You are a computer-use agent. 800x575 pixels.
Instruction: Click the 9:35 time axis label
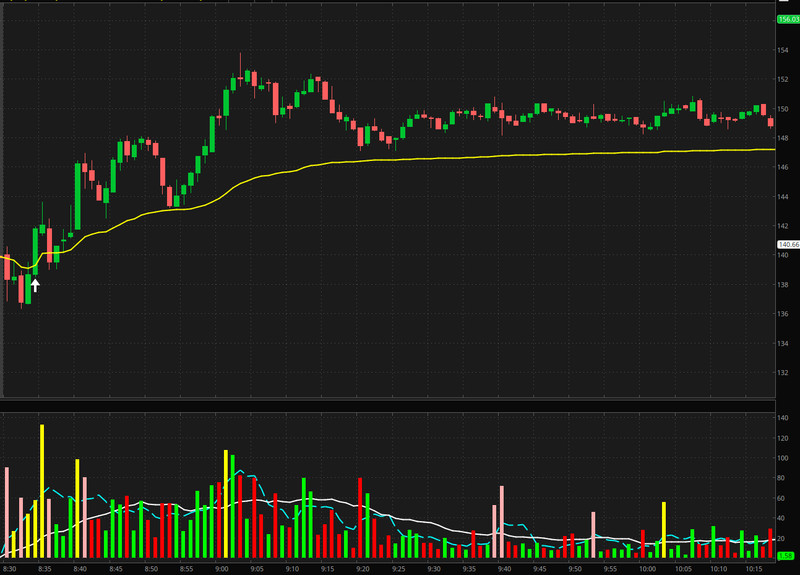coord(469,569)
